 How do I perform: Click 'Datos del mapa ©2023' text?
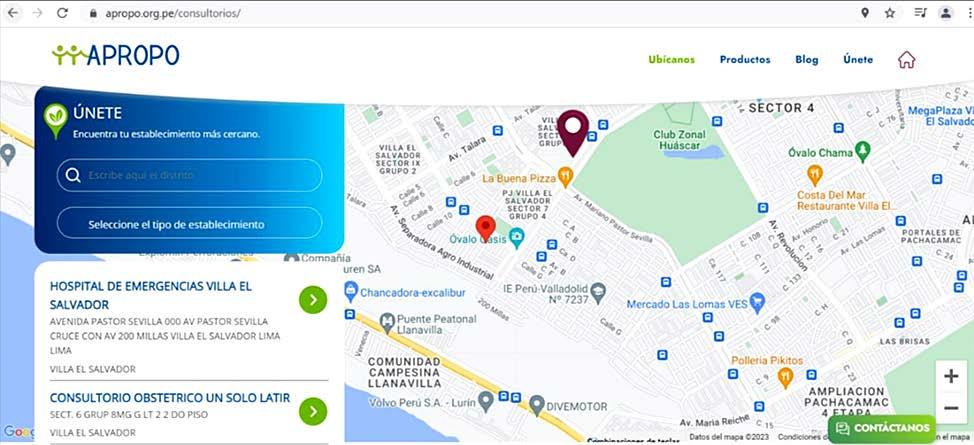pos(729,437)
